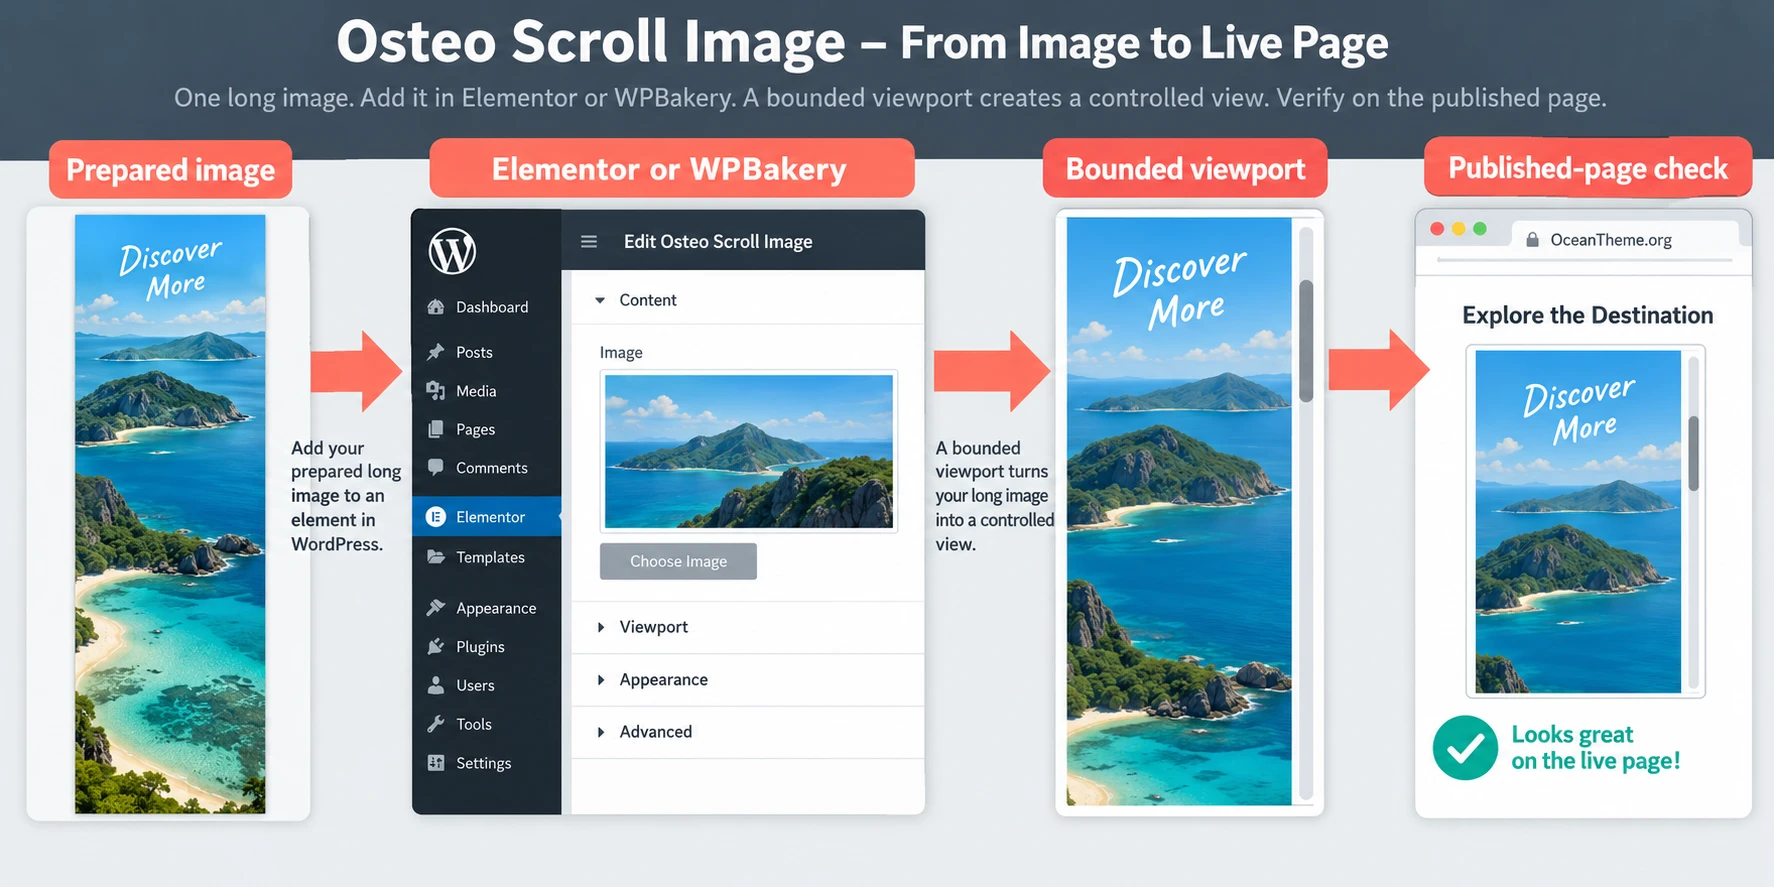Expand the Appearance panel section arrow

(x=601, y=680)
